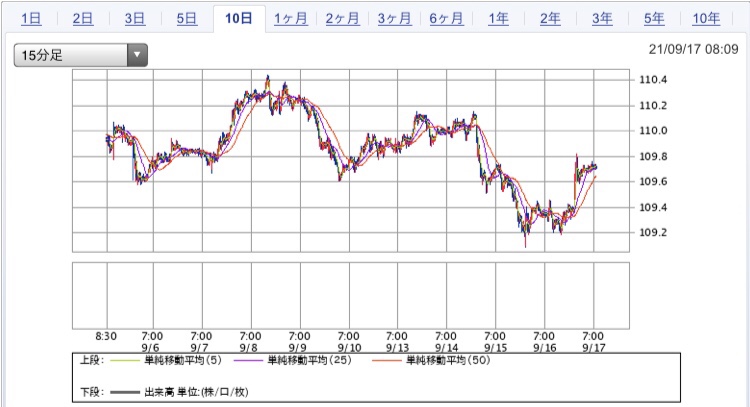Click the price peak candle near 110.4
Screen dimensions: 750x407
click(268, 80)
